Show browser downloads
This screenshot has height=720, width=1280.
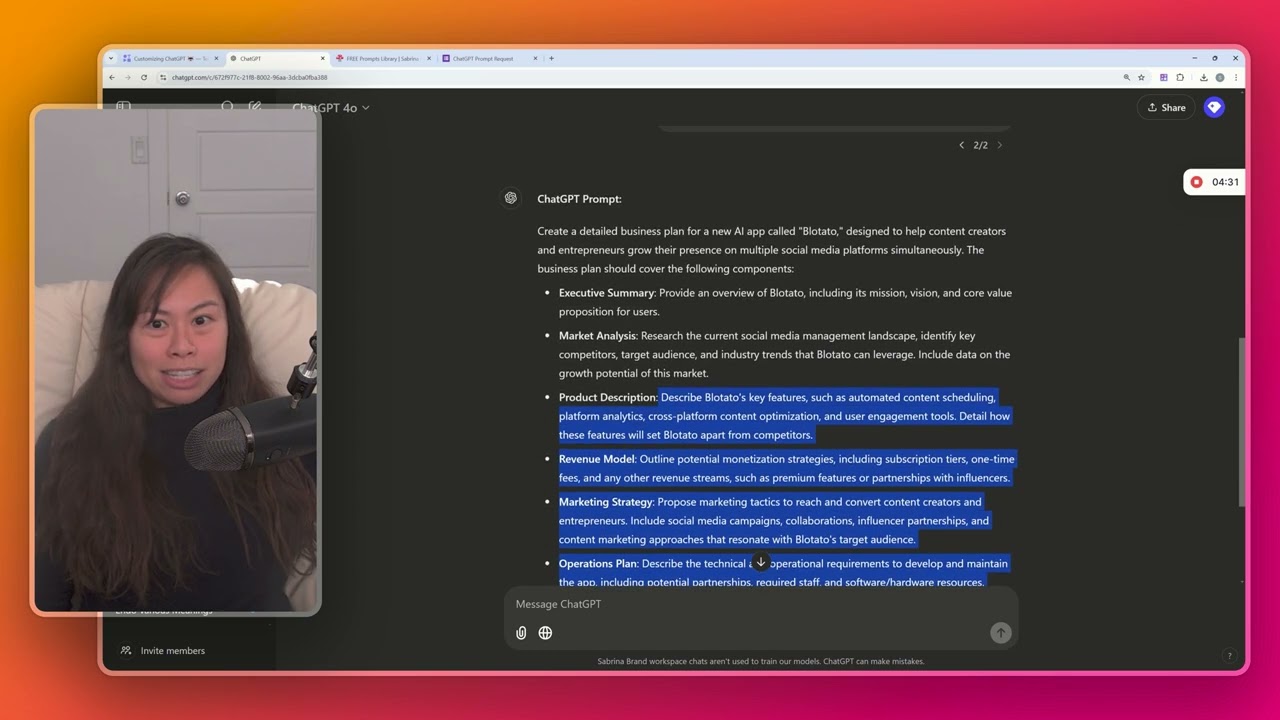(1203, 77)
